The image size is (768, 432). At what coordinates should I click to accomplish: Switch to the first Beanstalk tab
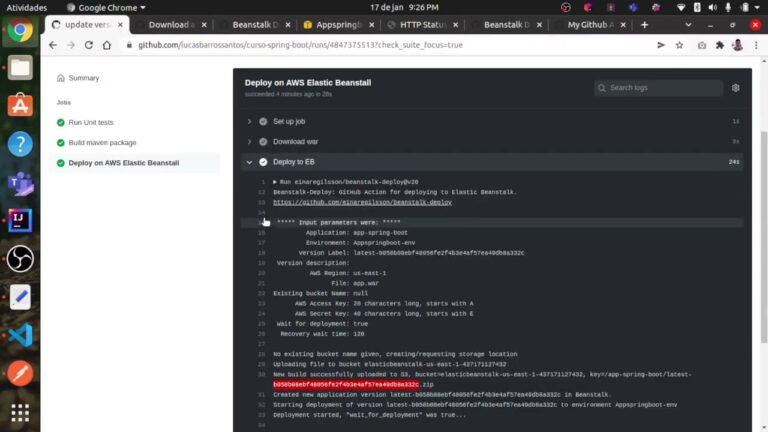(x=255, y=24)
